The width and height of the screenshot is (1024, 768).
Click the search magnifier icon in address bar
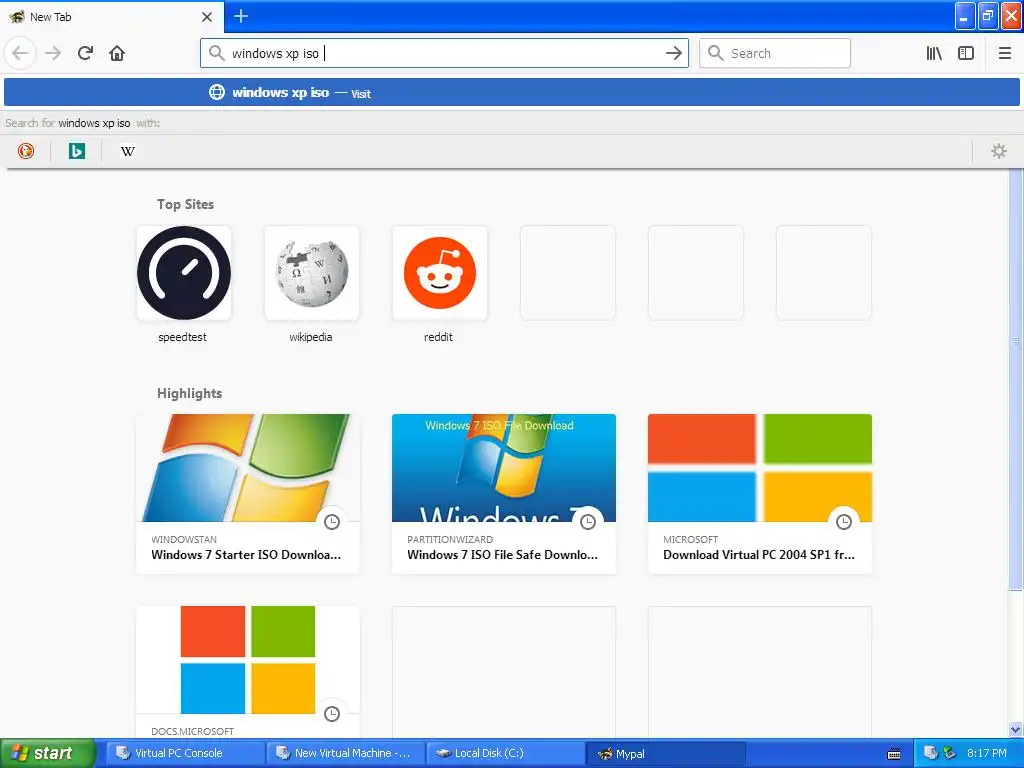pos(217,53)
